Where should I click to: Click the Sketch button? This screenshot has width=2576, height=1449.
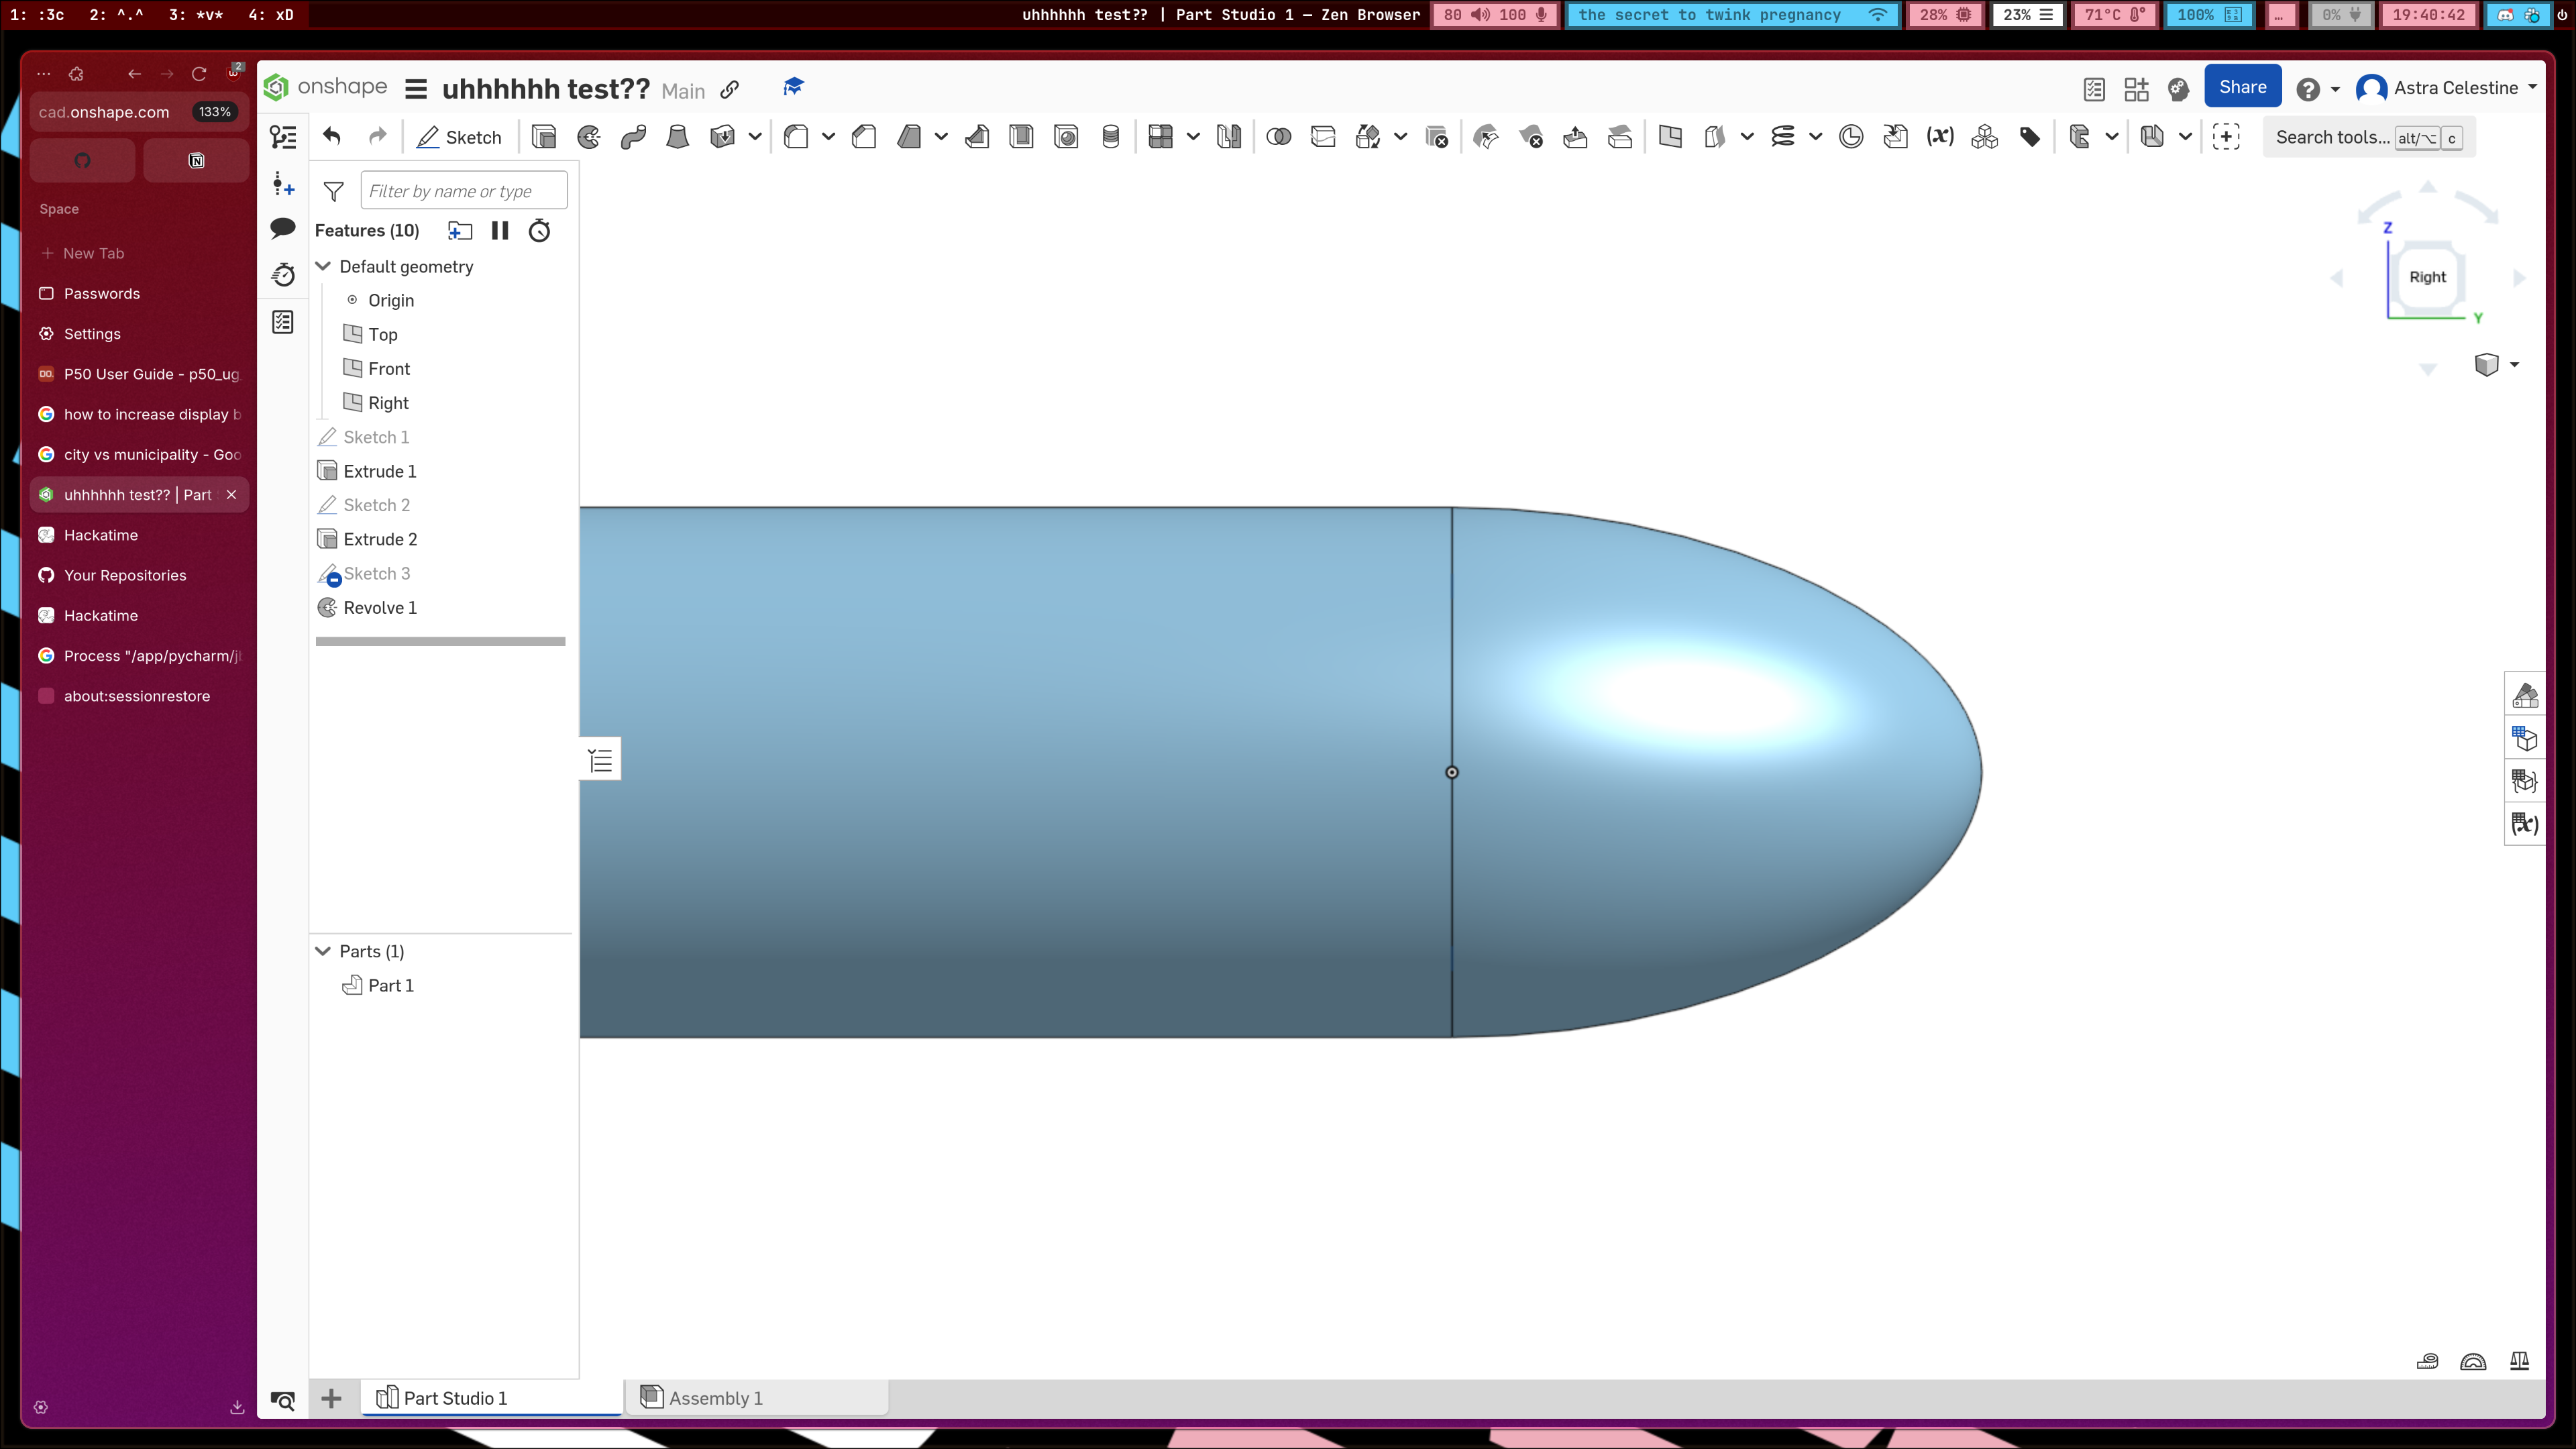point(460,137)
